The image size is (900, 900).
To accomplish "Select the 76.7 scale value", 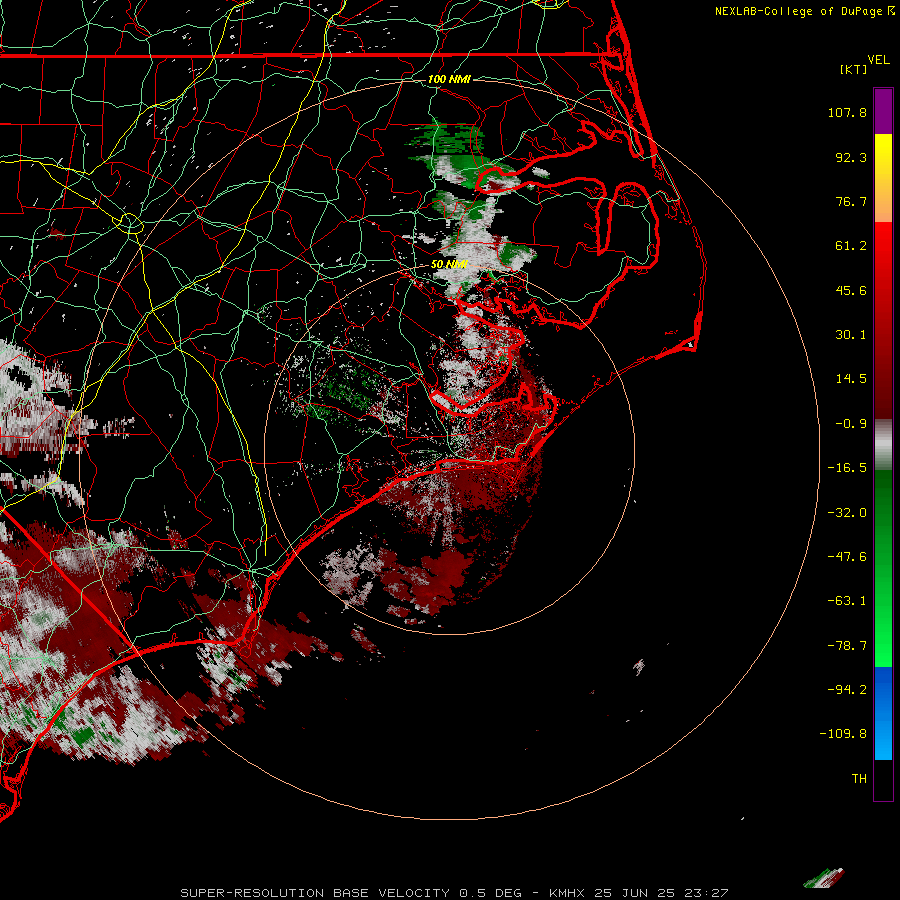I will [851, 201].
